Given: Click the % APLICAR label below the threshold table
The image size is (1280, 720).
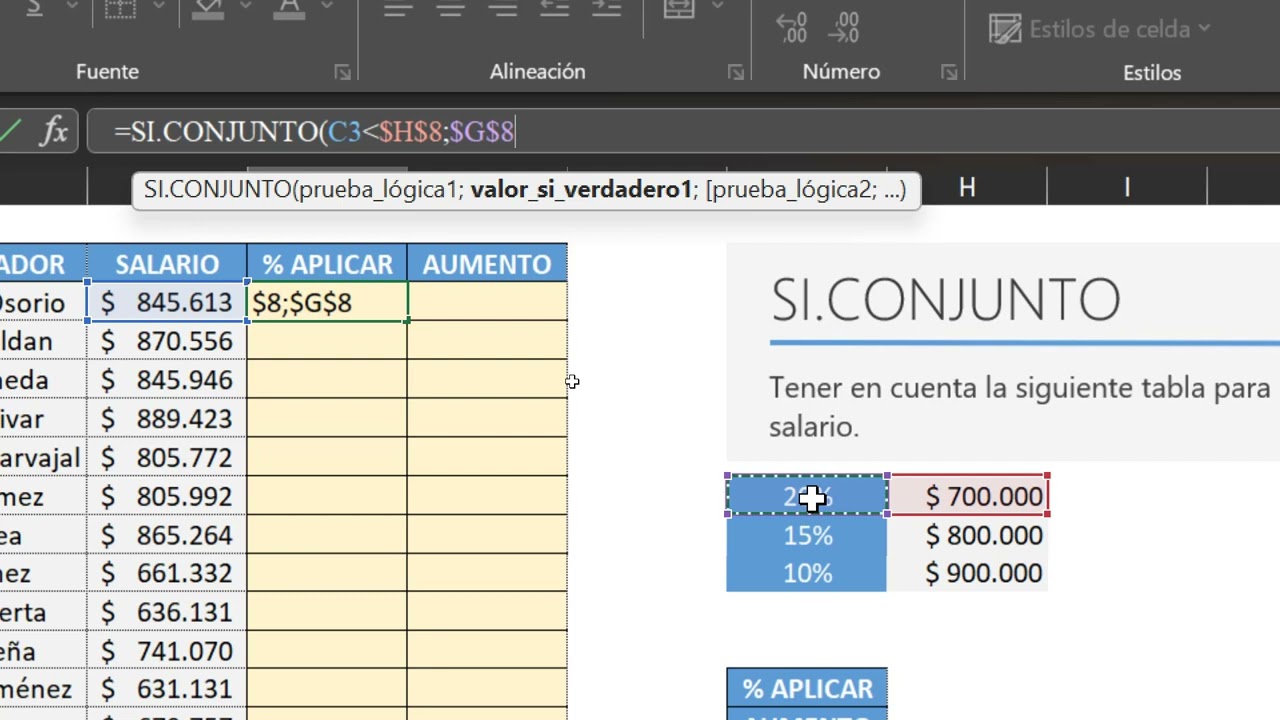Looking at the screenshot, I should tap(807, 689).
